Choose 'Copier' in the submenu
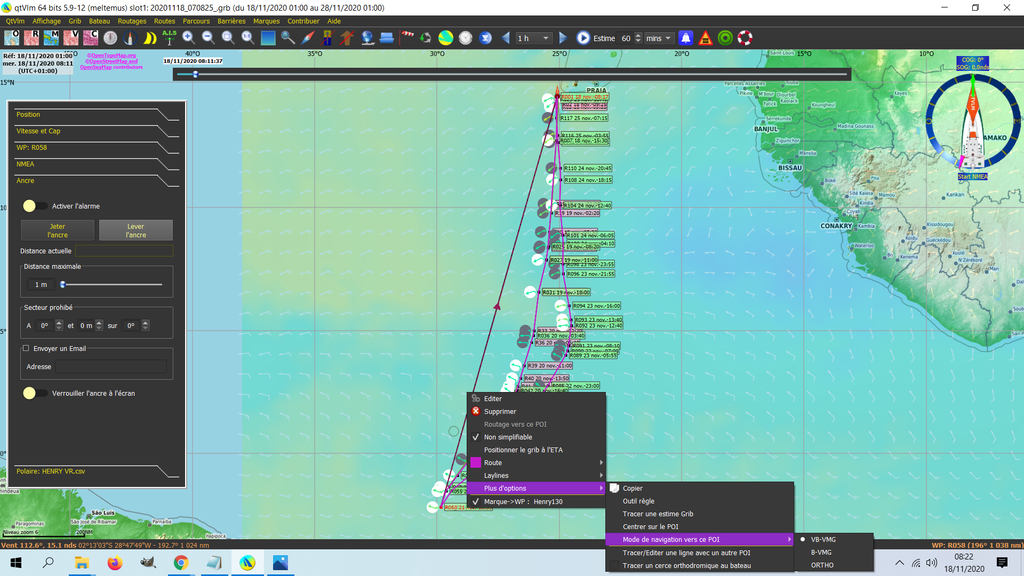 click(699, 488)
